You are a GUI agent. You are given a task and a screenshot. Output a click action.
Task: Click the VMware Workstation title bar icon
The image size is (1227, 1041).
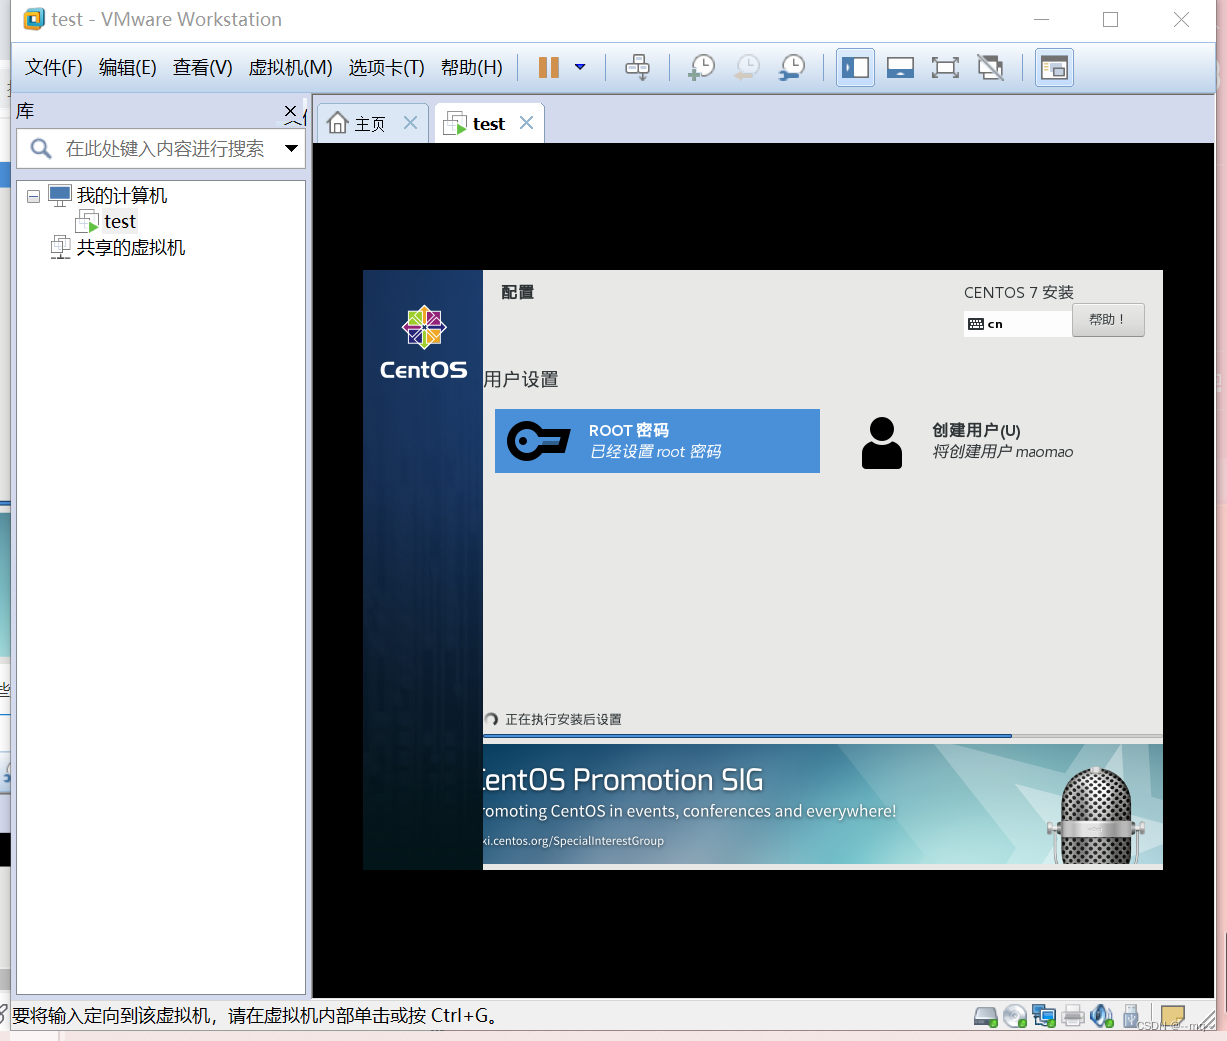pyautogui.click(x=35, y=19)
